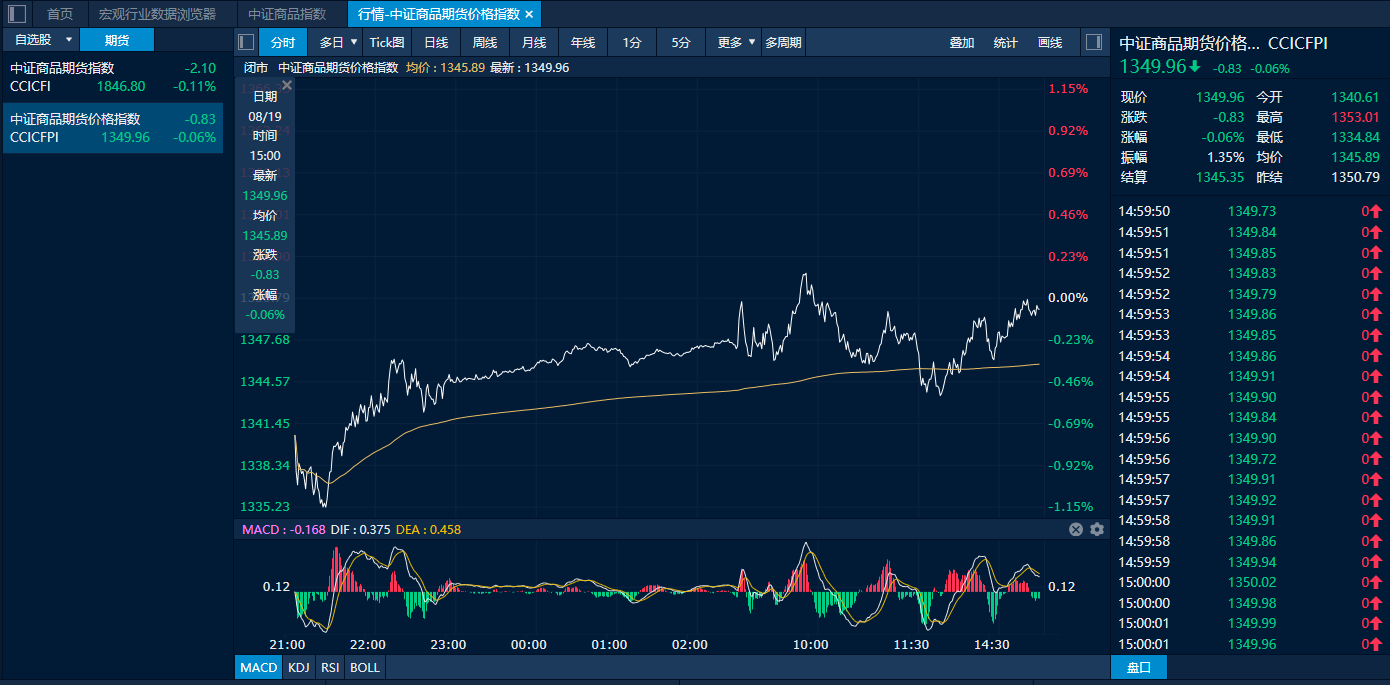Open the 画线 drawing tool
The width and height of the screenshot is (1390, 685).
[x=1050, y=42]
